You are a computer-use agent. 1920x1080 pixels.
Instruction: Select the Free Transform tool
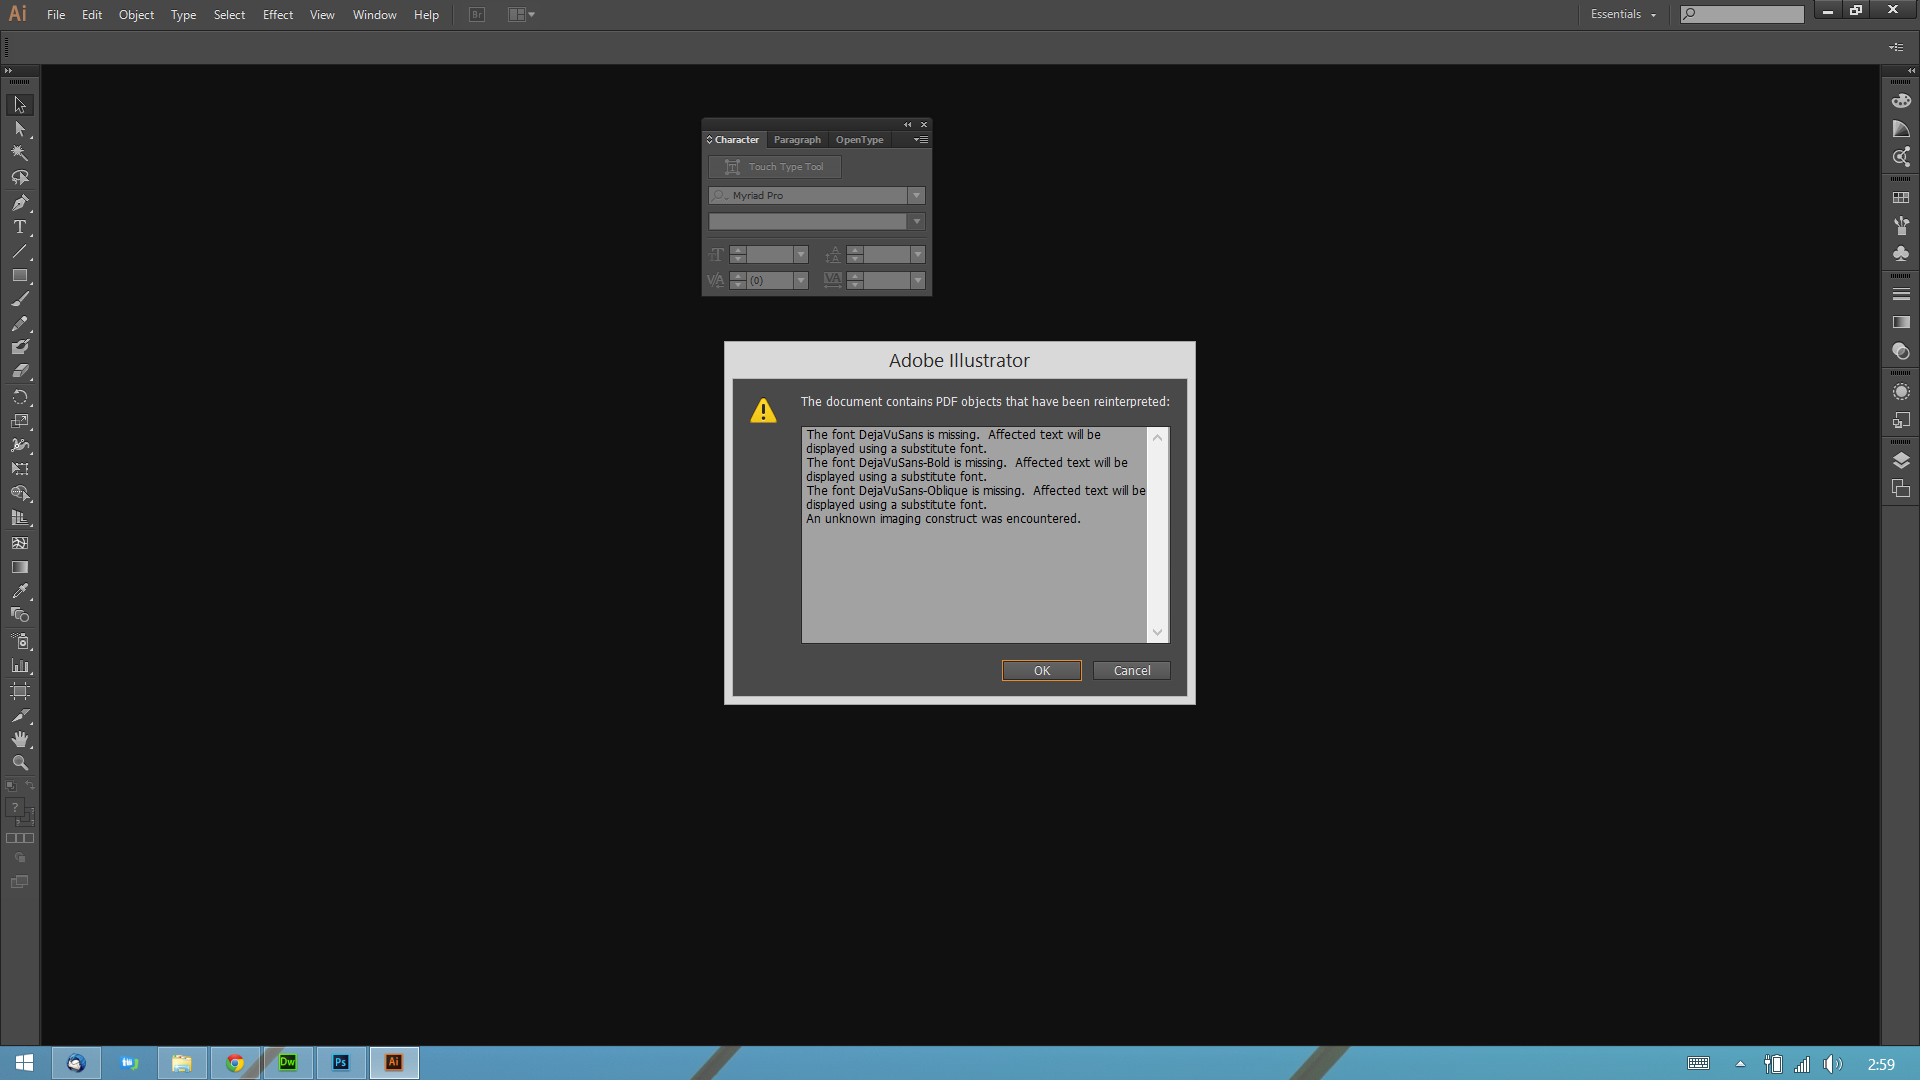pyautogui.click(x=20, y=469)
